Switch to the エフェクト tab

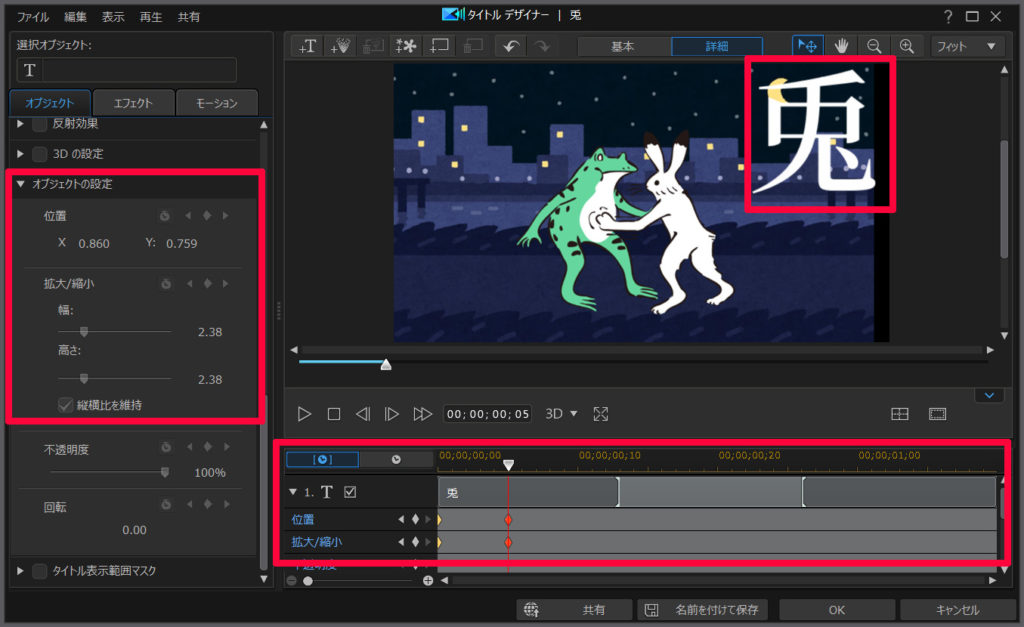tap(133, 103)
